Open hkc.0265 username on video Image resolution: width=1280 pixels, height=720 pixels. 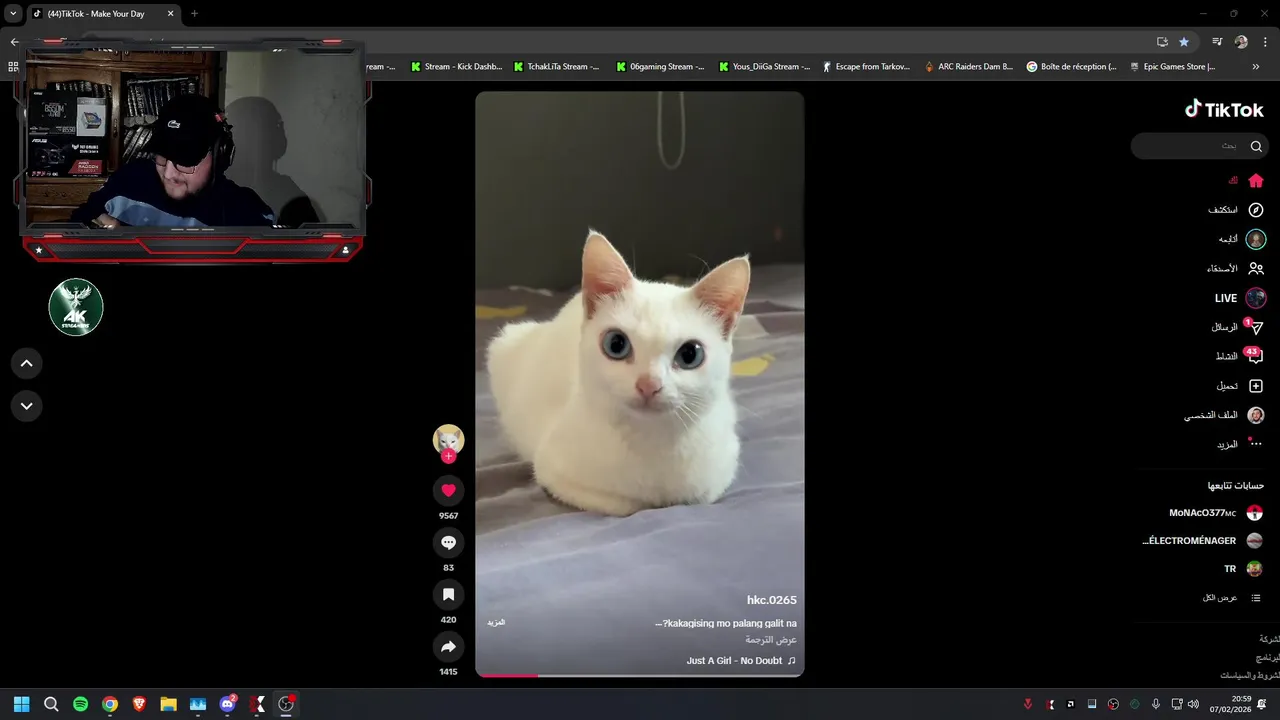click(x=771, y=600)
